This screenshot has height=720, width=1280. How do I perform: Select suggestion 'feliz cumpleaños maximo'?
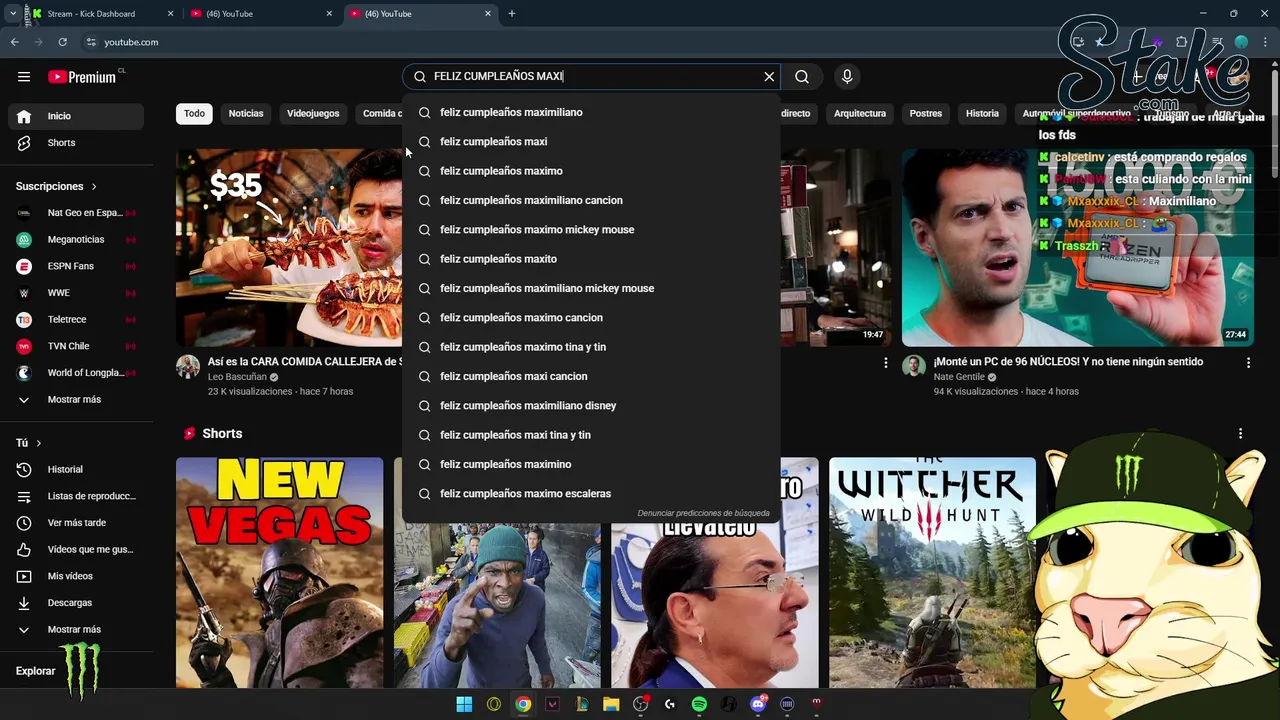[x=590, y=171]
